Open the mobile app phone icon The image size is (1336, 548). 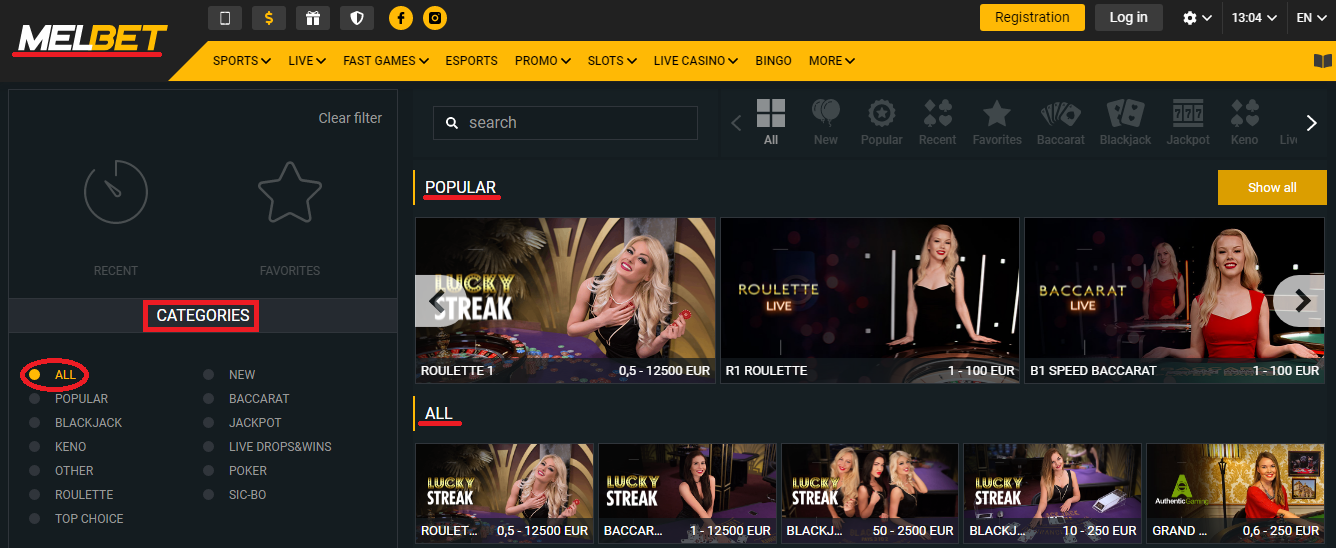pyautogui.click(x=225, y=17)
